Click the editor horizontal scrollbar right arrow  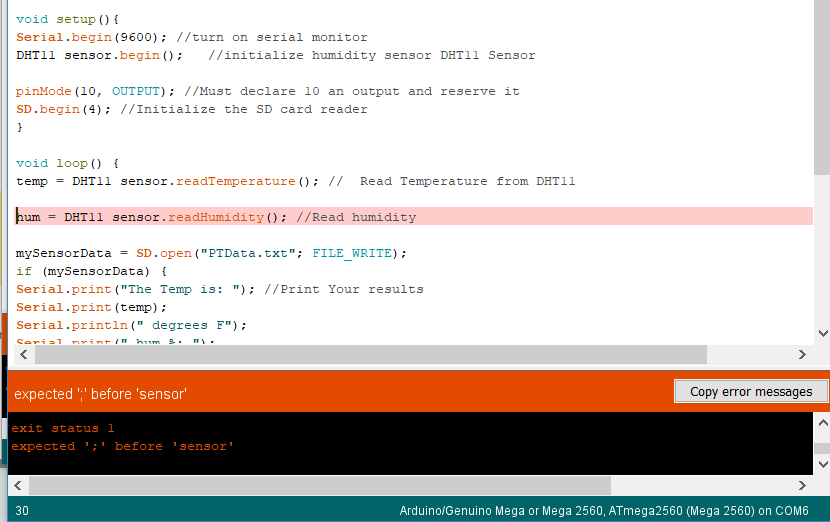tap(802, 354)
